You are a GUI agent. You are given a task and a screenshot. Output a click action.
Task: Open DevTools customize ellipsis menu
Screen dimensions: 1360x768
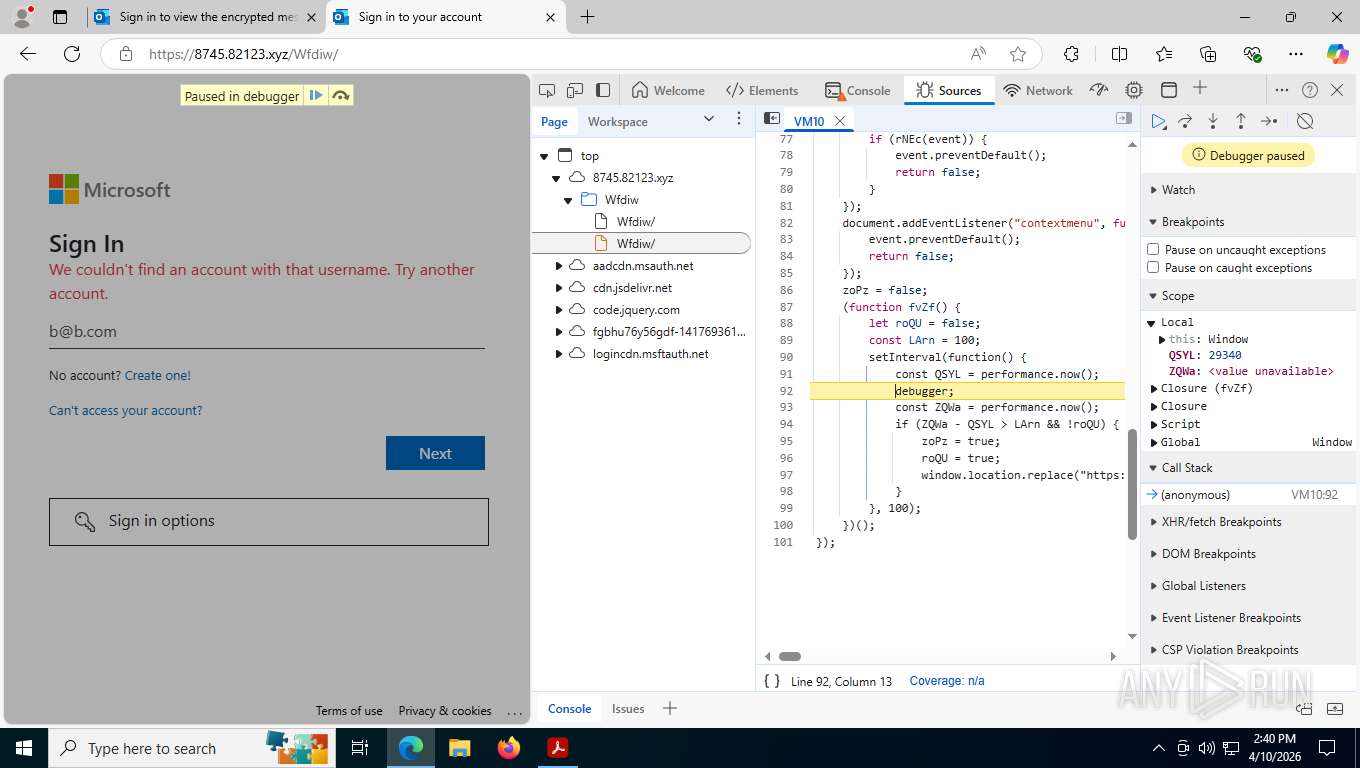click(x=1282, y=90)
